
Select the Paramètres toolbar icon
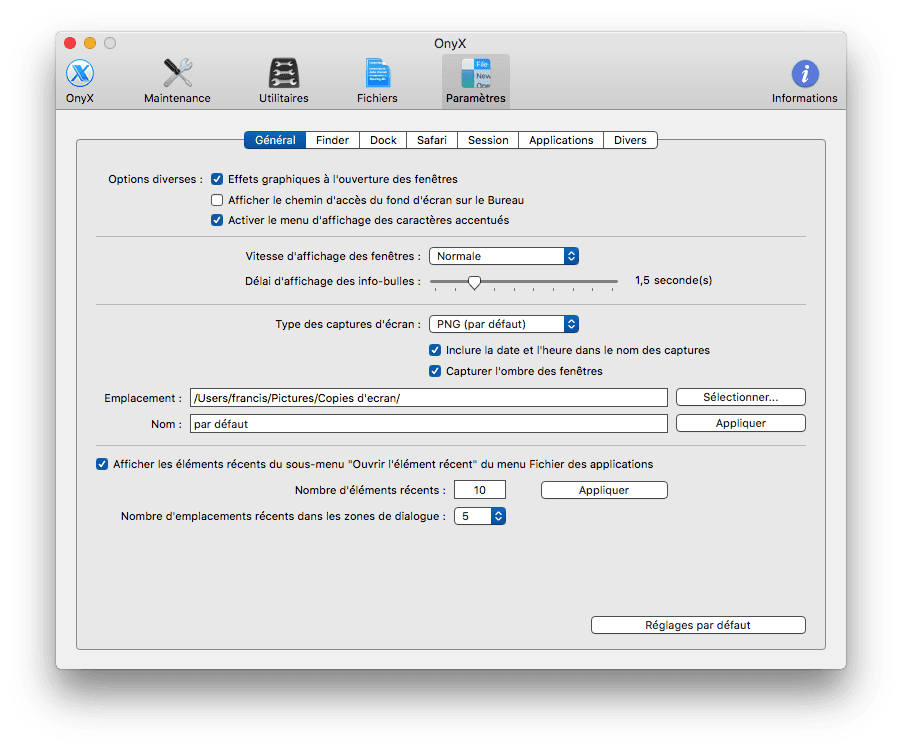[x=476, y=81]
